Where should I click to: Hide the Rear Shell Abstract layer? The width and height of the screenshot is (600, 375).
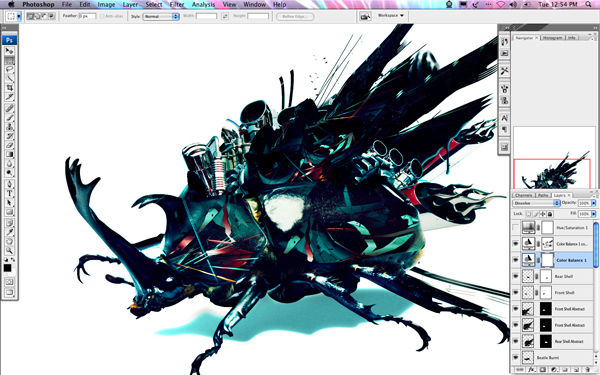point(516,341)
